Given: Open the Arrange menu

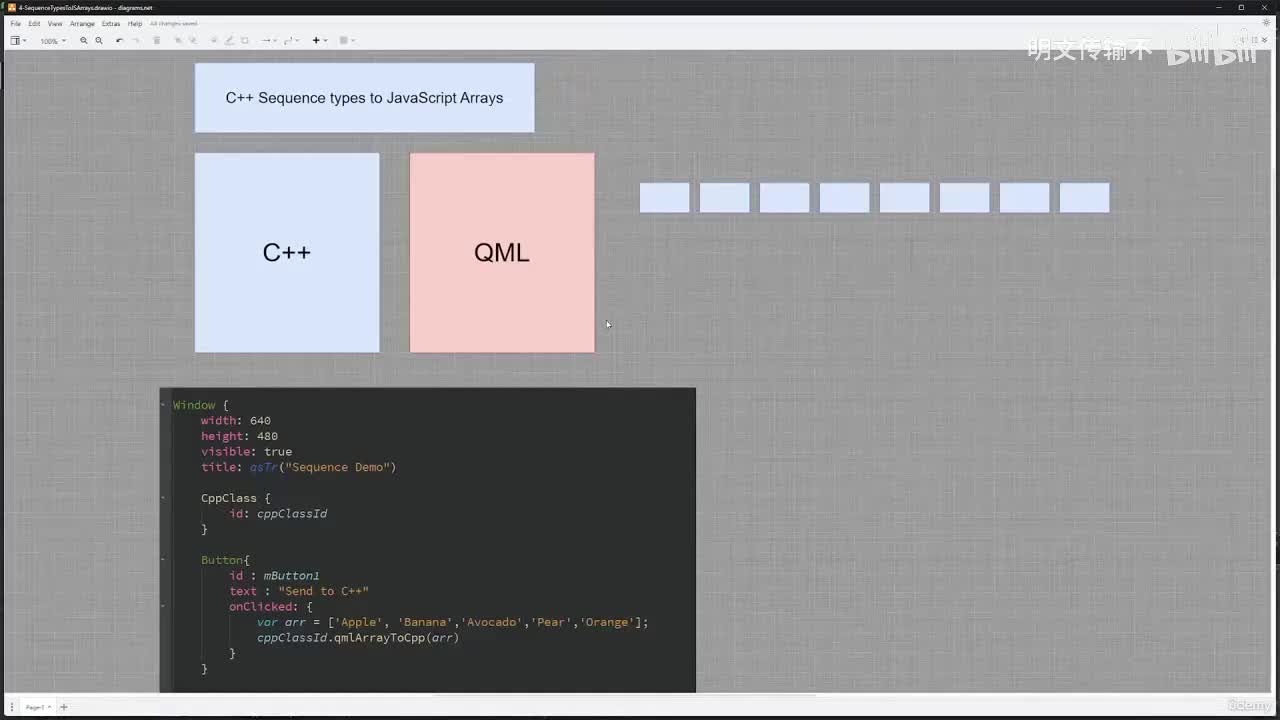Looking at the screenshot, I should click(x=82, y=23).
